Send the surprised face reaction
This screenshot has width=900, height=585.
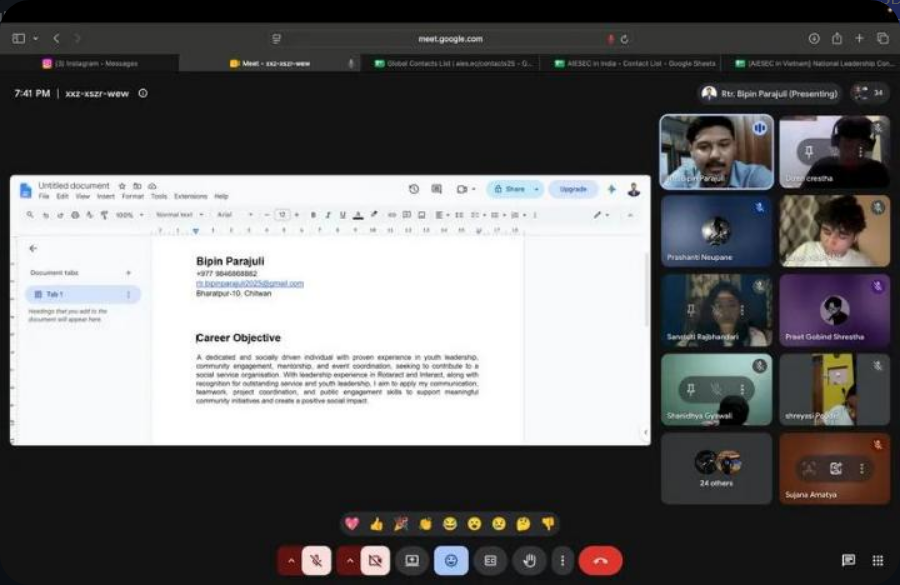[474, 524]
